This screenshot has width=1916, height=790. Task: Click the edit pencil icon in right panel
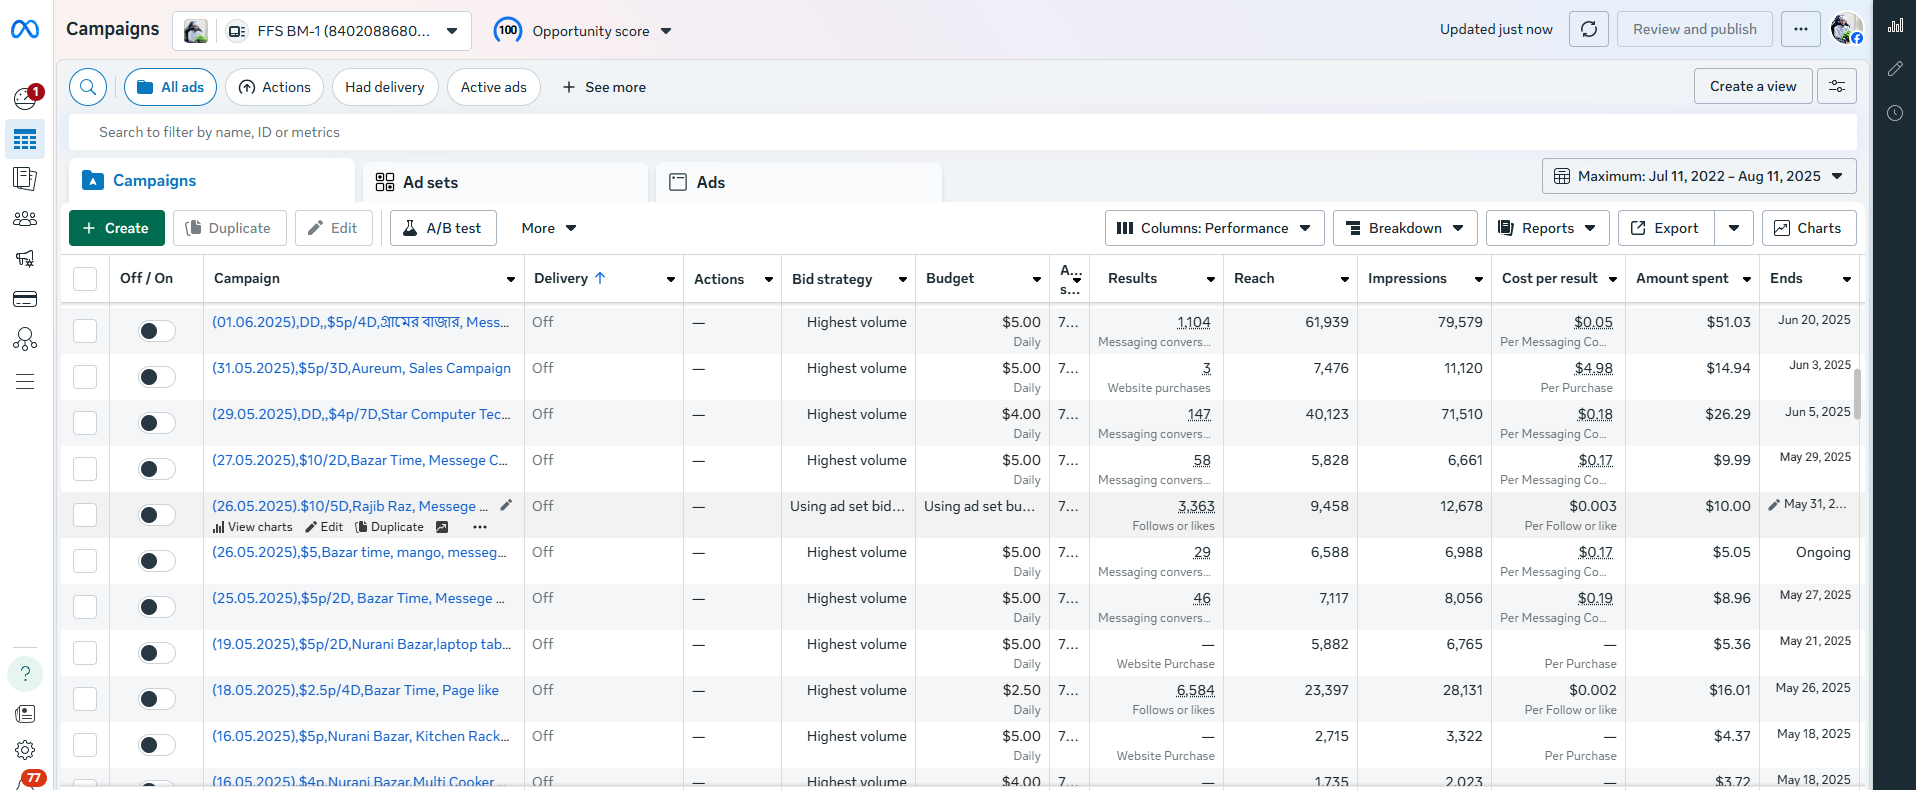1895,69
